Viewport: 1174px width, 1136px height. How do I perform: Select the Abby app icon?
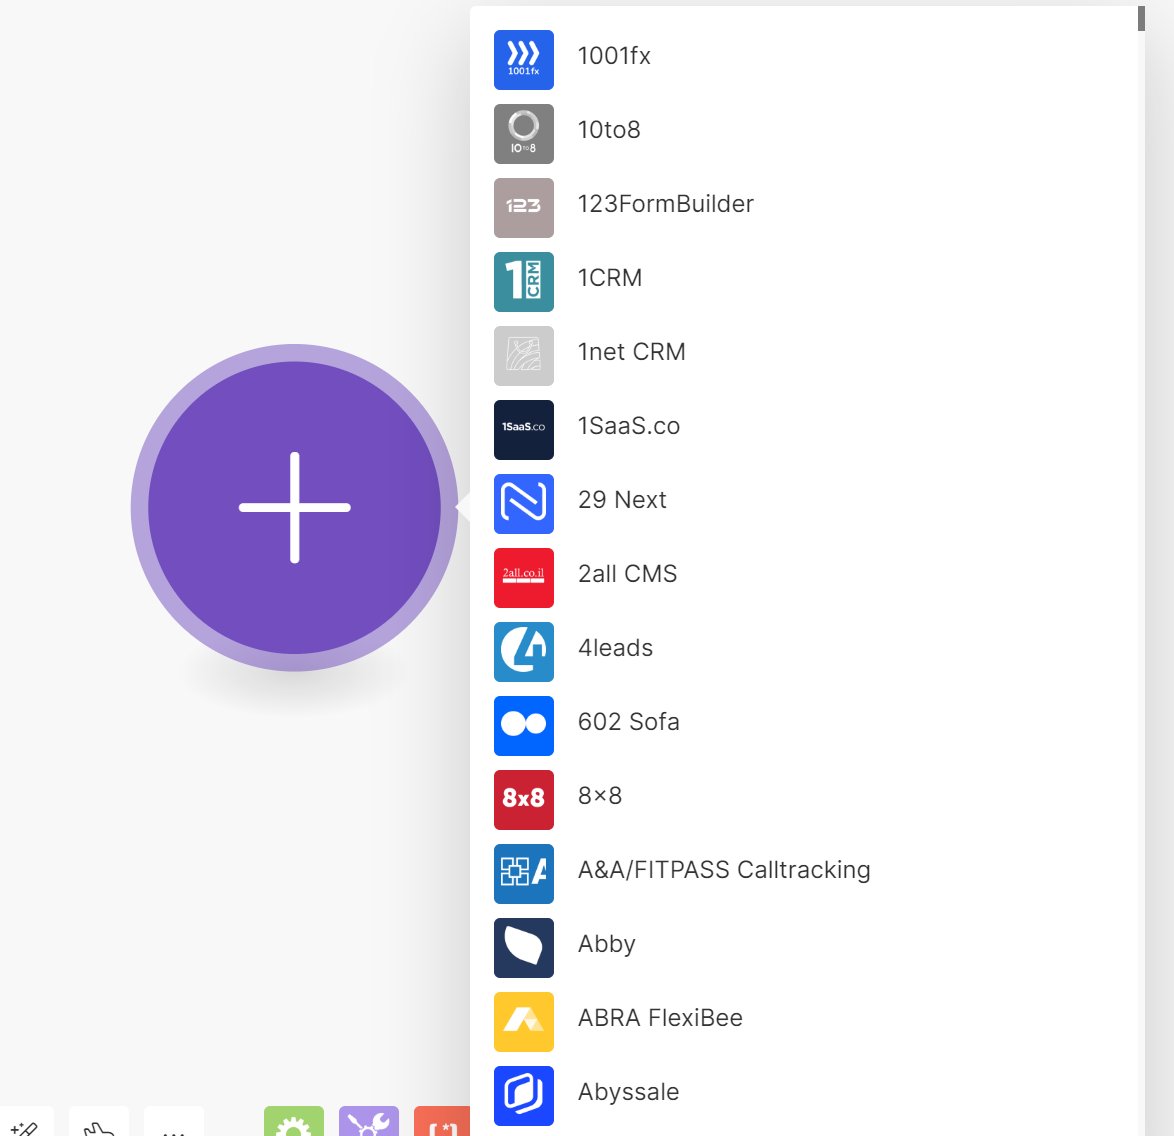coord(523,948)
